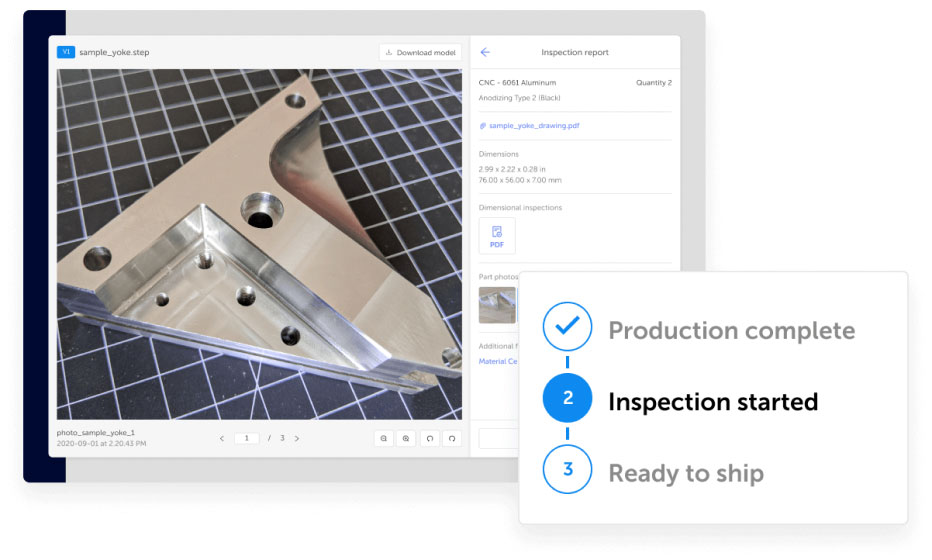Screen dimensions: 932x560
Task: Click the V1 version badge
Action: pyautogui.click(x=66, y=52)
